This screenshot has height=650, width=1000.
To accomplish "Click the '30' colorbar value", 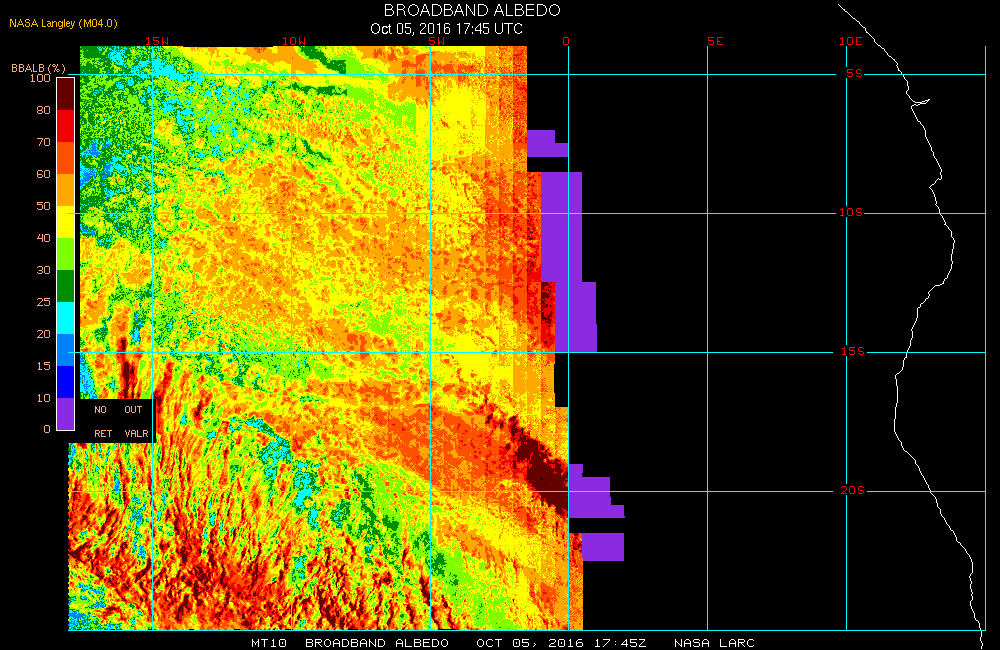I will pyautogui.click(x=43, y=270).
